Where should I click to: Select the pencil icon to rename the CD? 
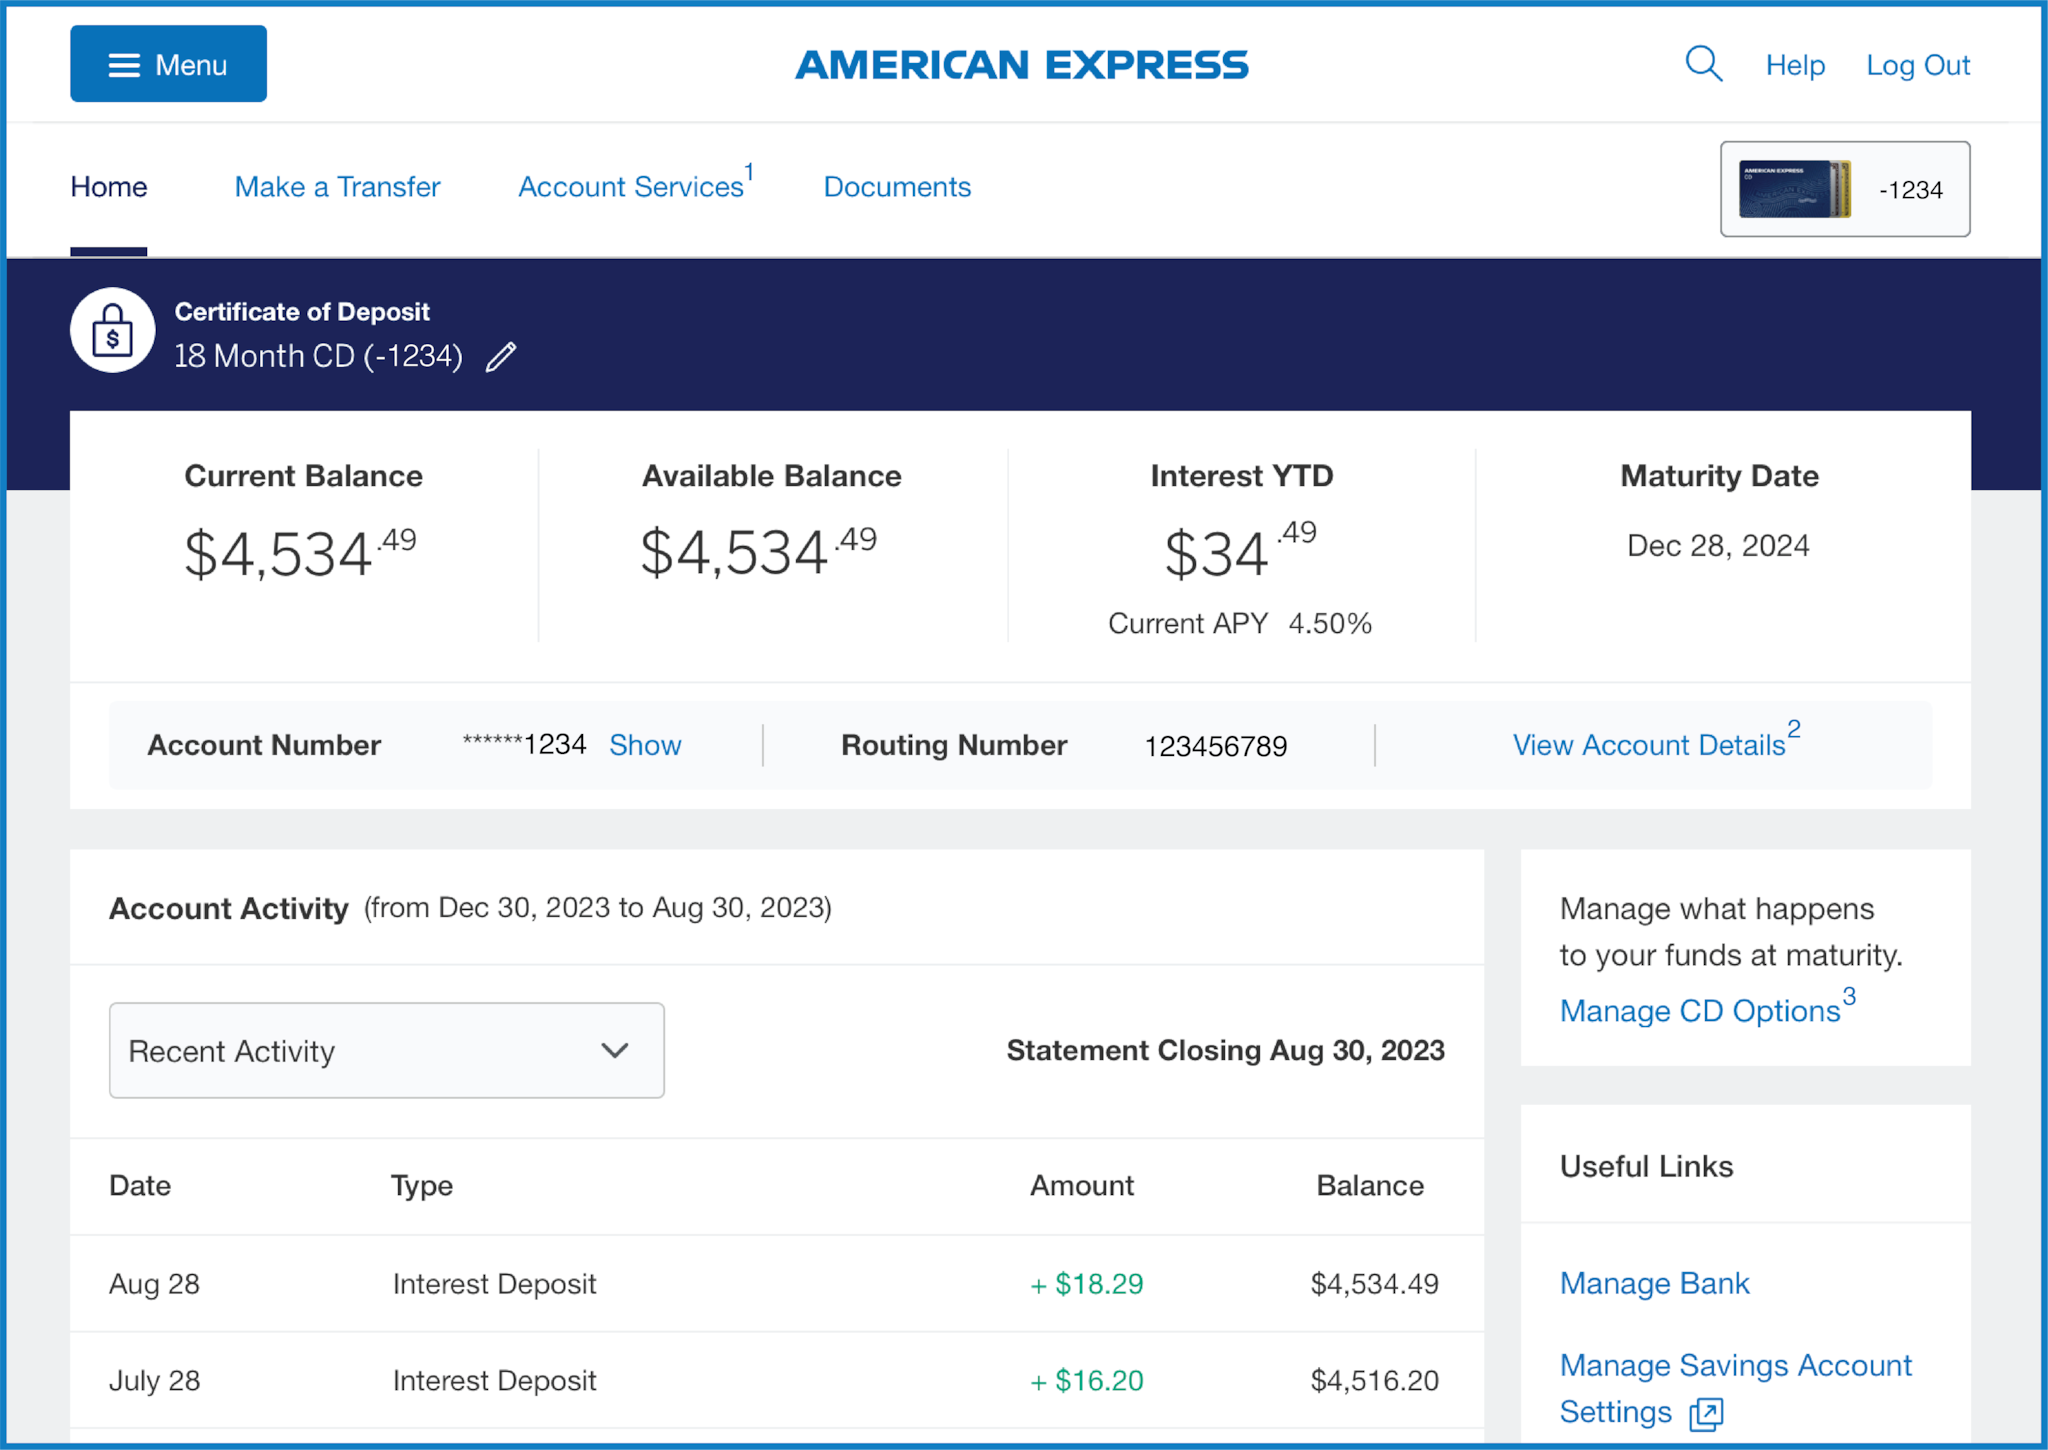pyautogui.click(x=501, y=356)
